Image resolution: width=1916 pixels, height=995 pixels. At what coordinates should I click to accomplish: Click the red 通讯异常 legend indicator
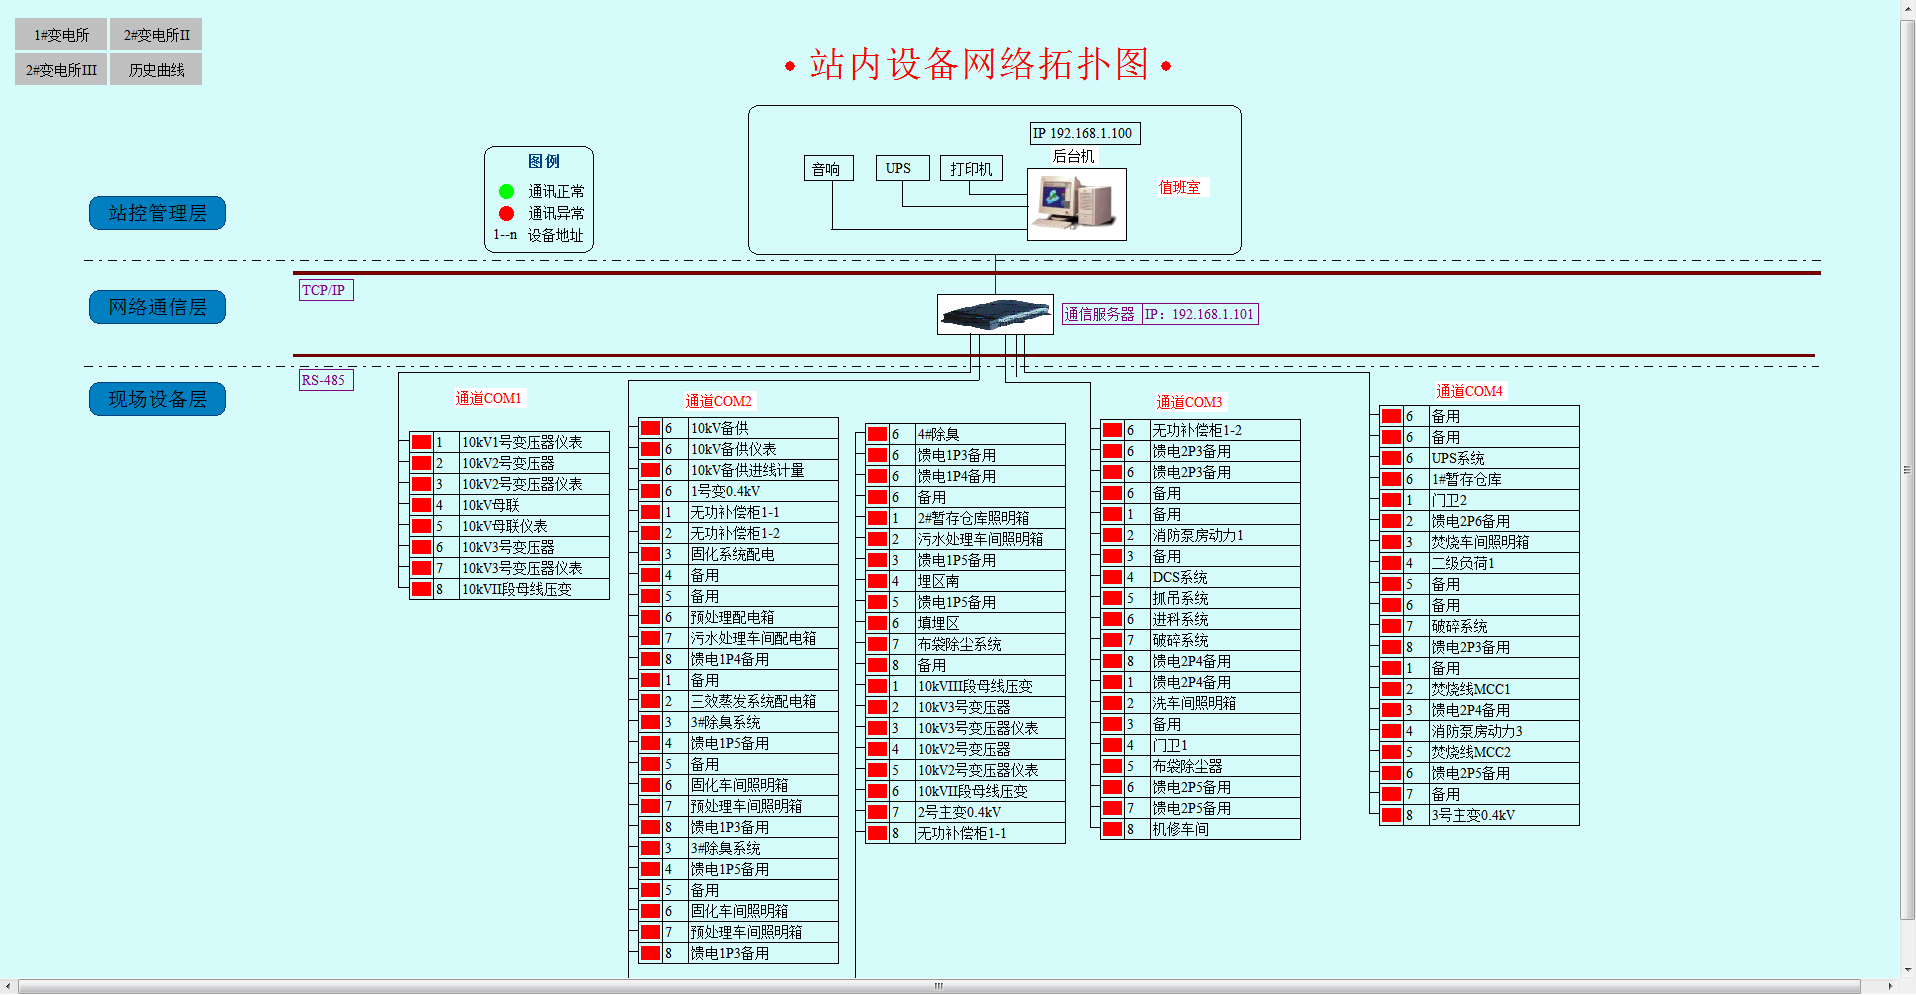point(505,213)
